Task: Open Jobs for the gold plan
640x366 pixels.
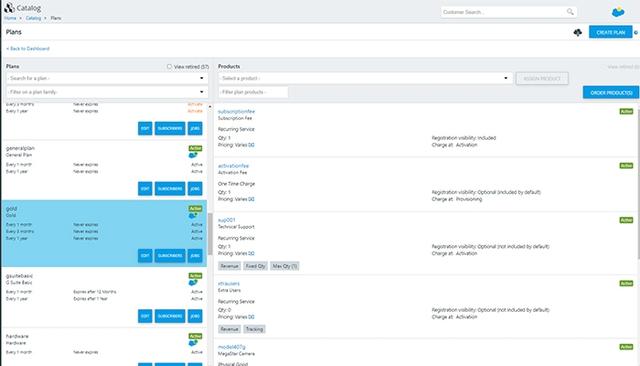Action: click(x=195, y=256)
